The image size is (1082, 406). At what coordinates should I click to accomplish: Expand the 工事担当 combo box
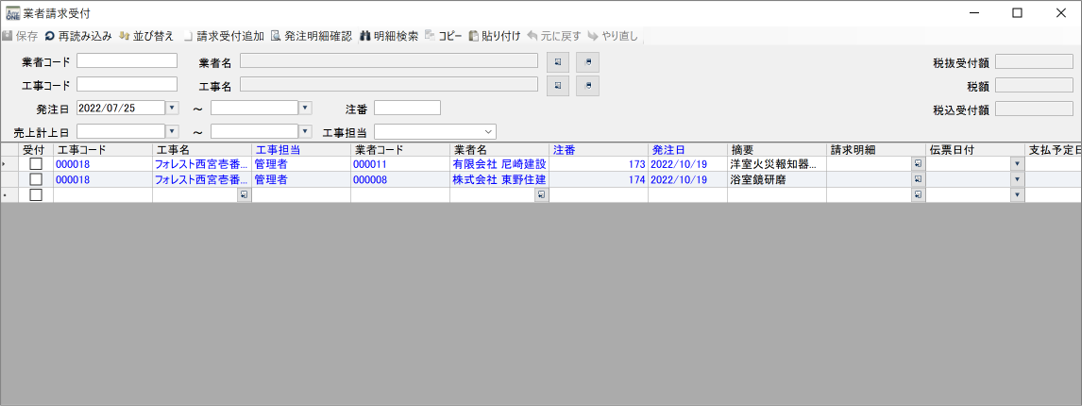pos(489,131)
